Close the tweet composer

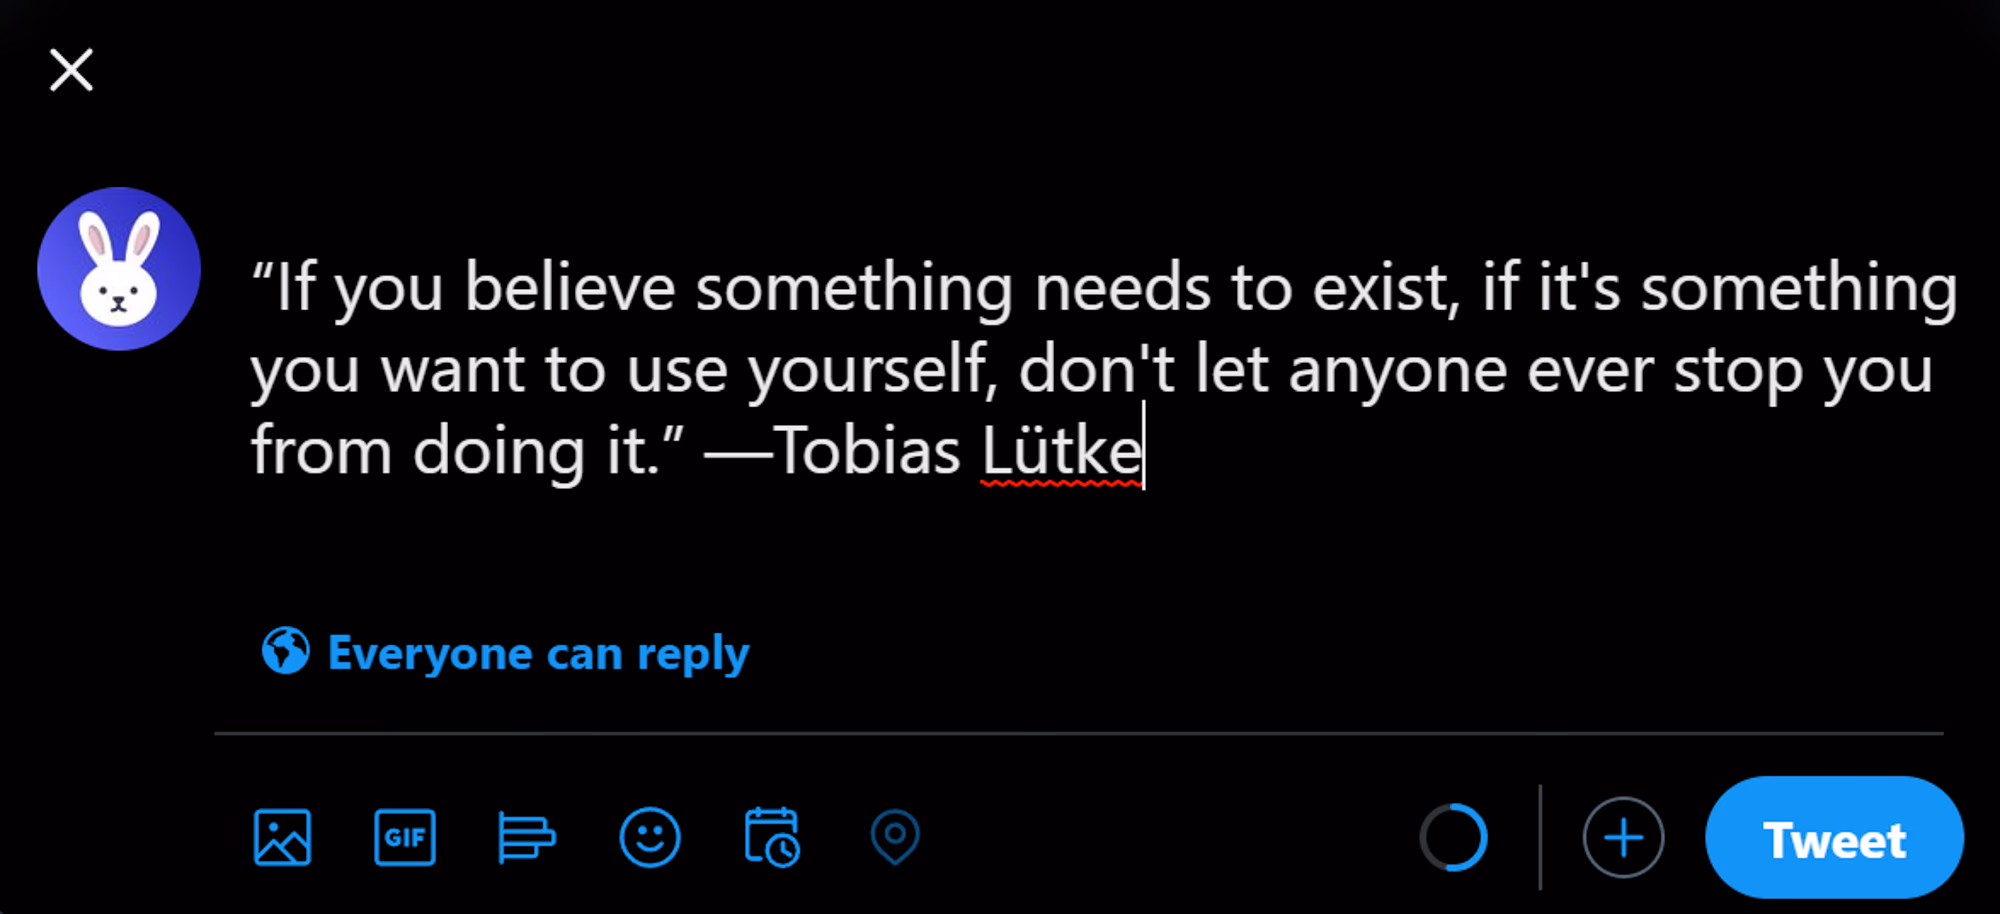pyautogui.click(x=71, y=70)
